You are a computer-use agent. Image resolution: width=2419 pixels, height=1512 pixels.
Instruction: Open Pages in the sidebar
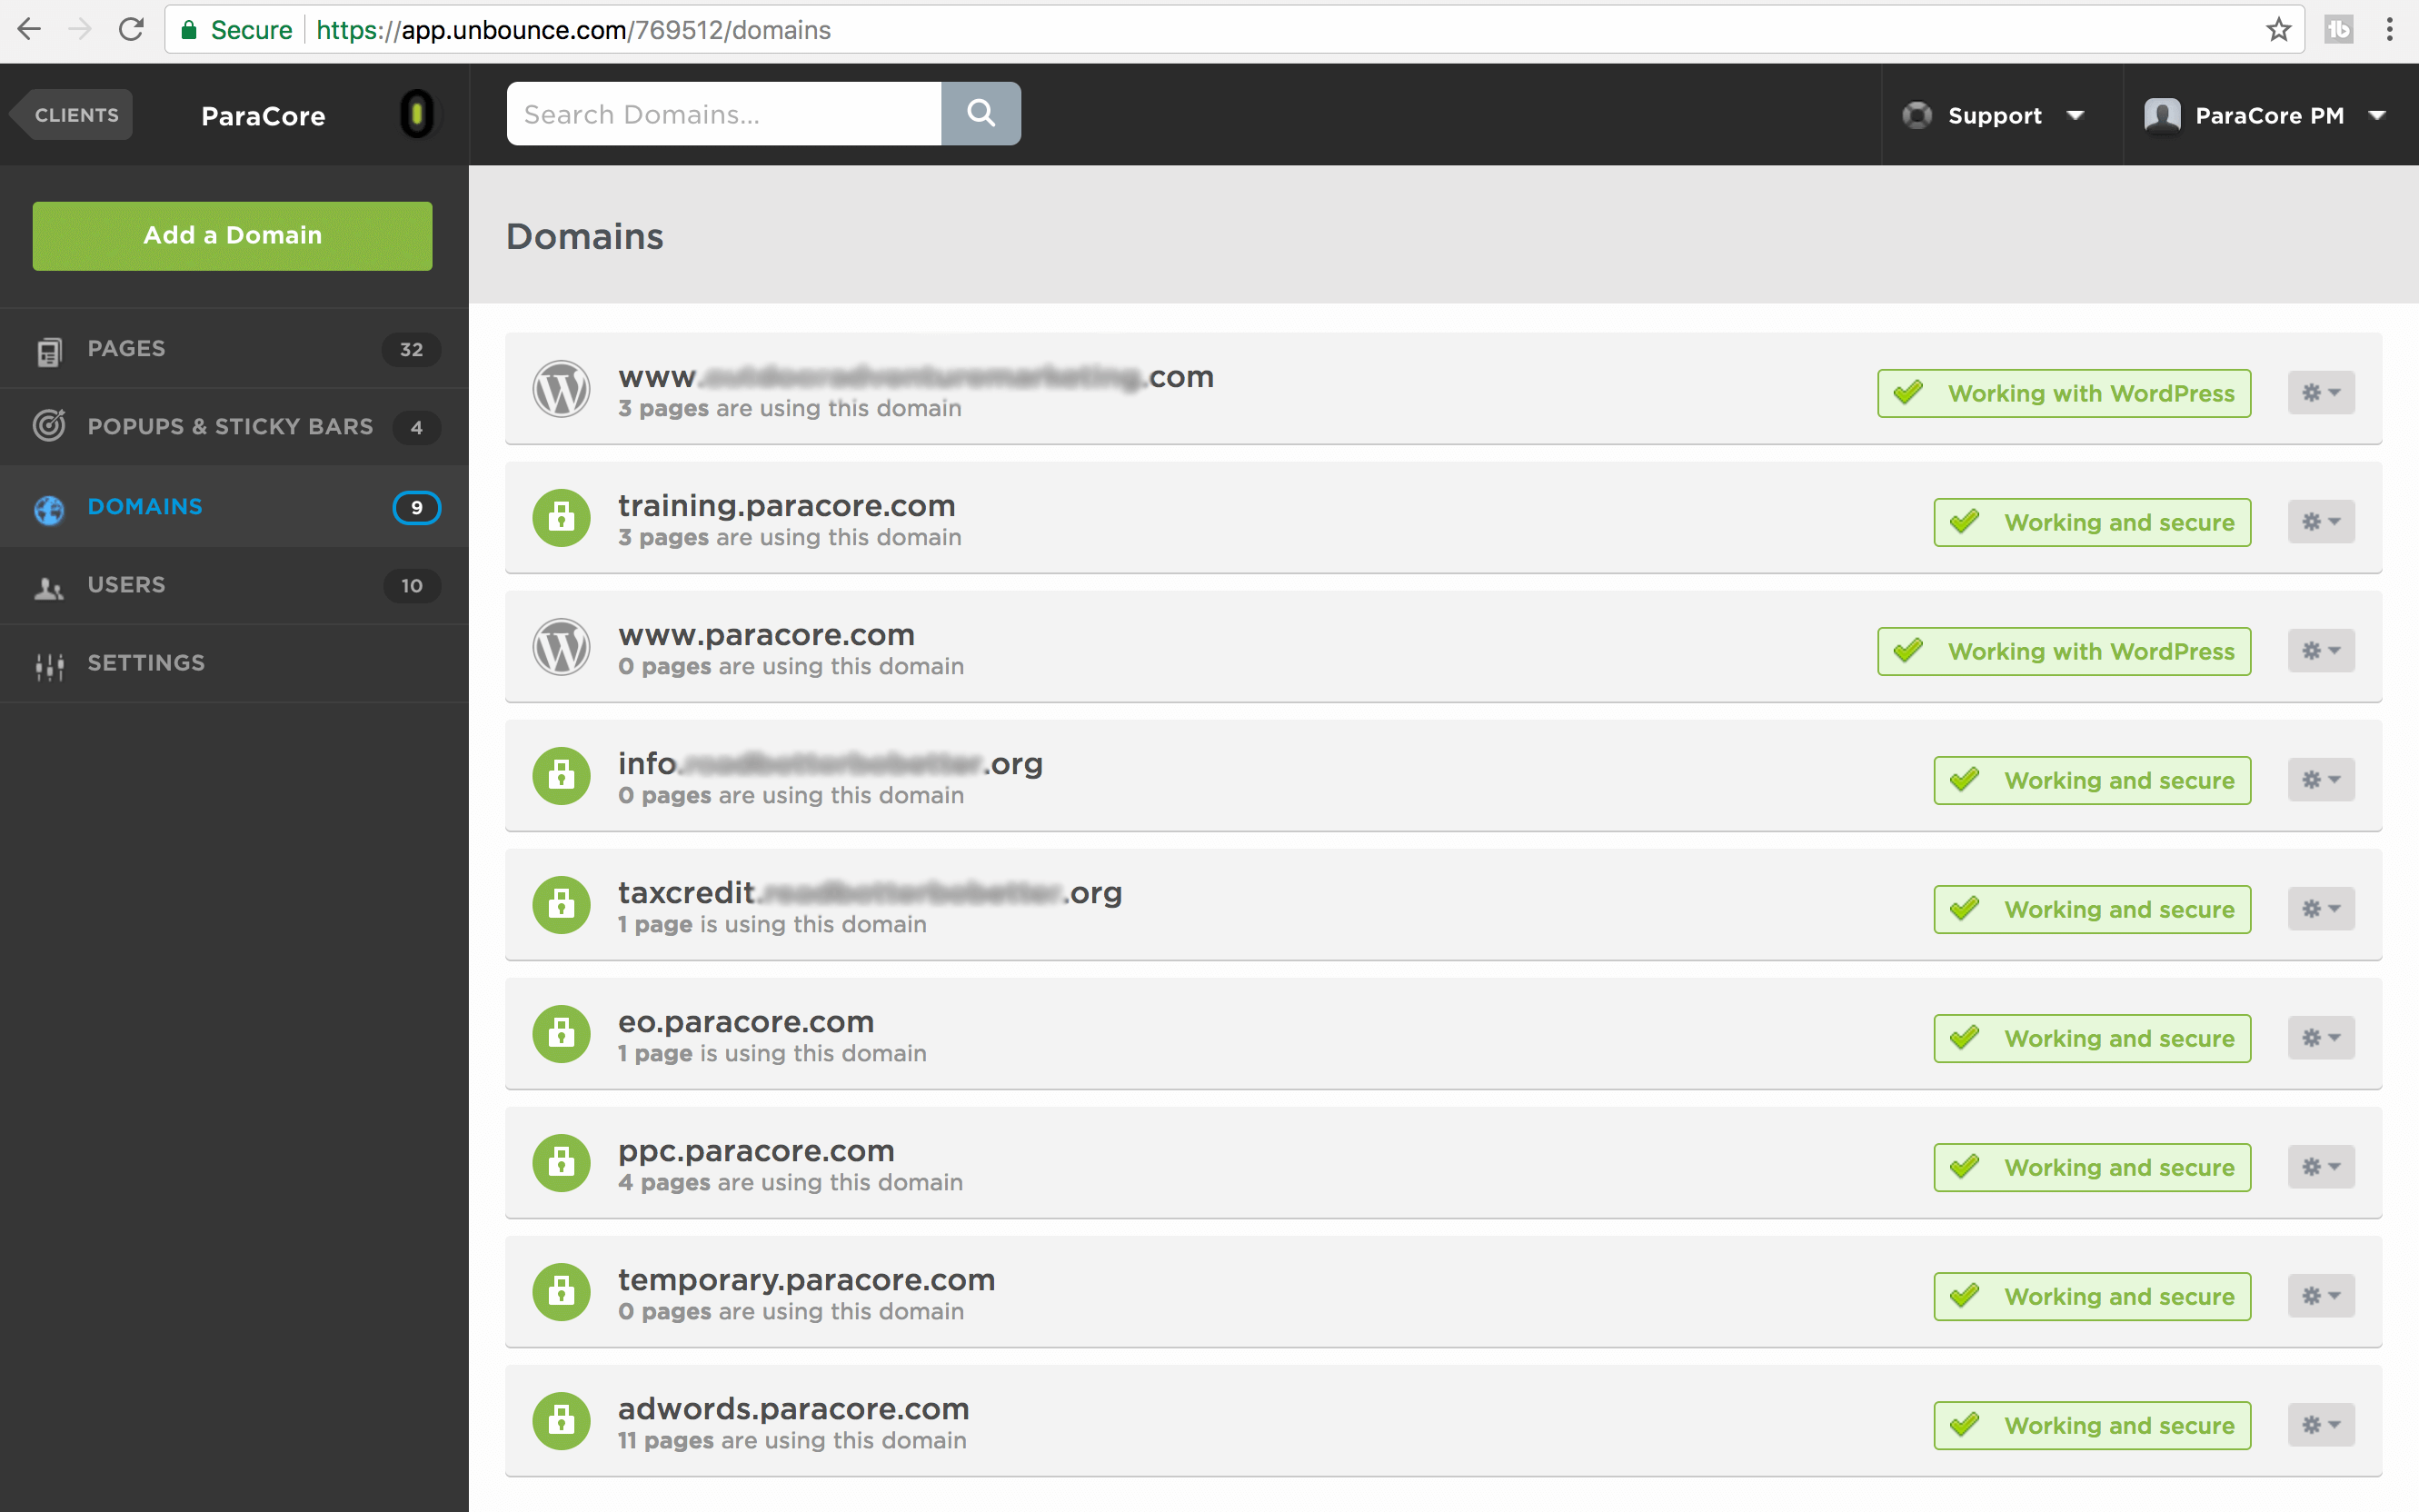pos(234,349)
